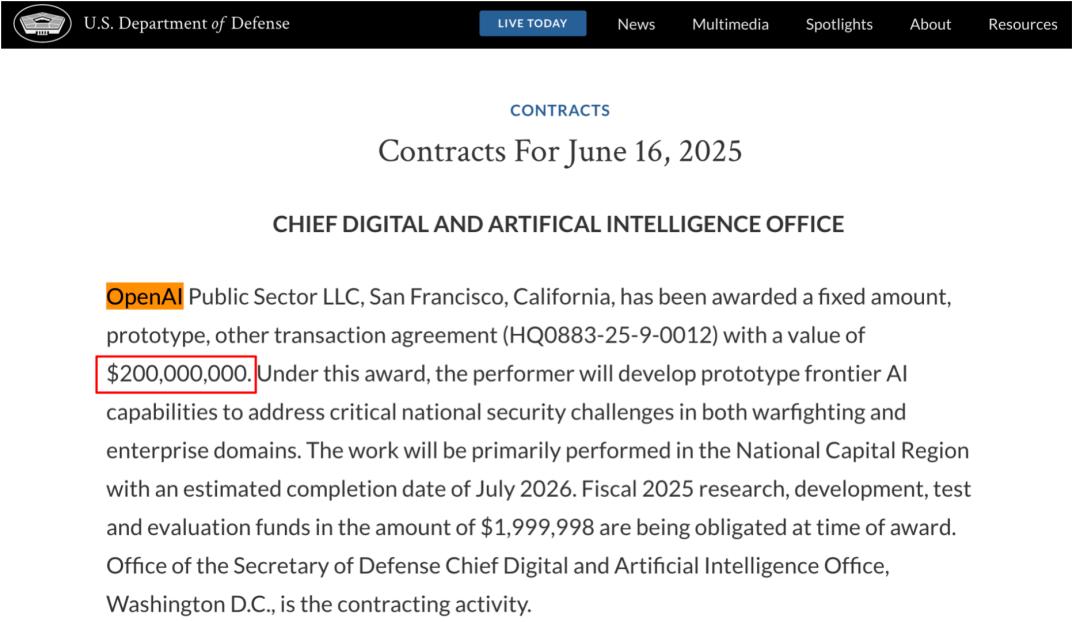Image resolution: width=1080 pixels, height=622 pixels.
Task: Click the Contracts For June 16, 2025 heading
Action: pos(560,151)
